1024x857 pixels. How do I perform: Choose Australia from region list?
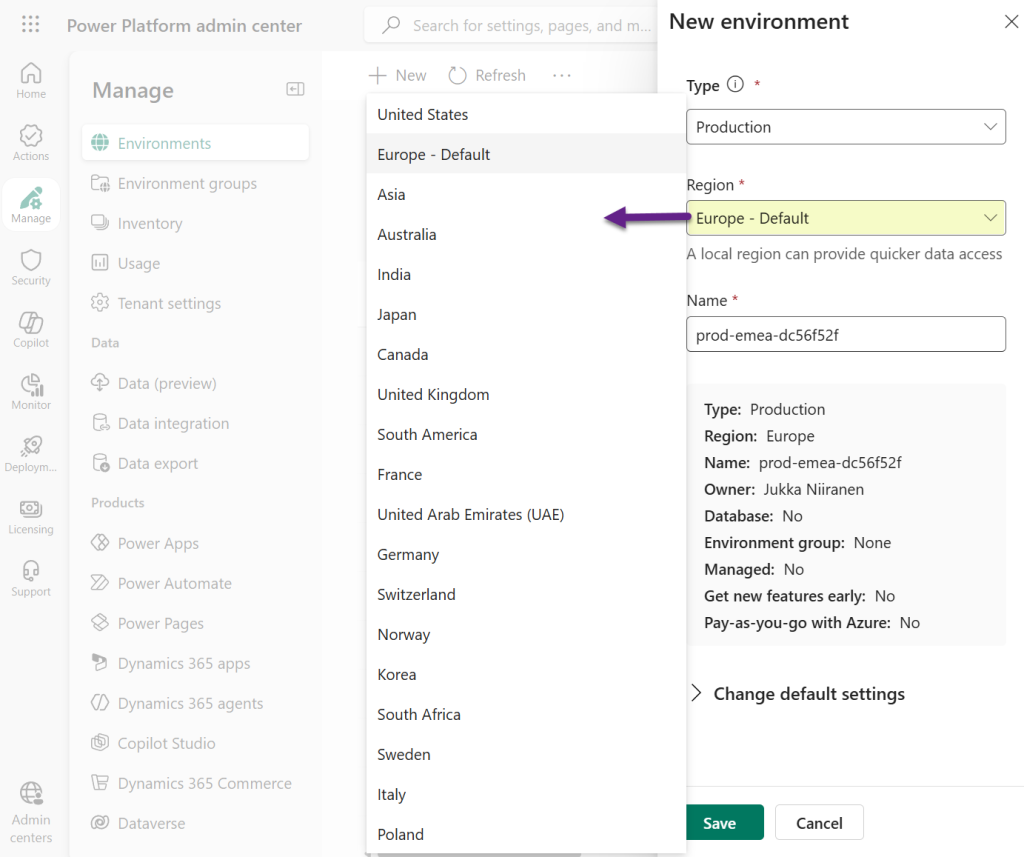(526, 234)
